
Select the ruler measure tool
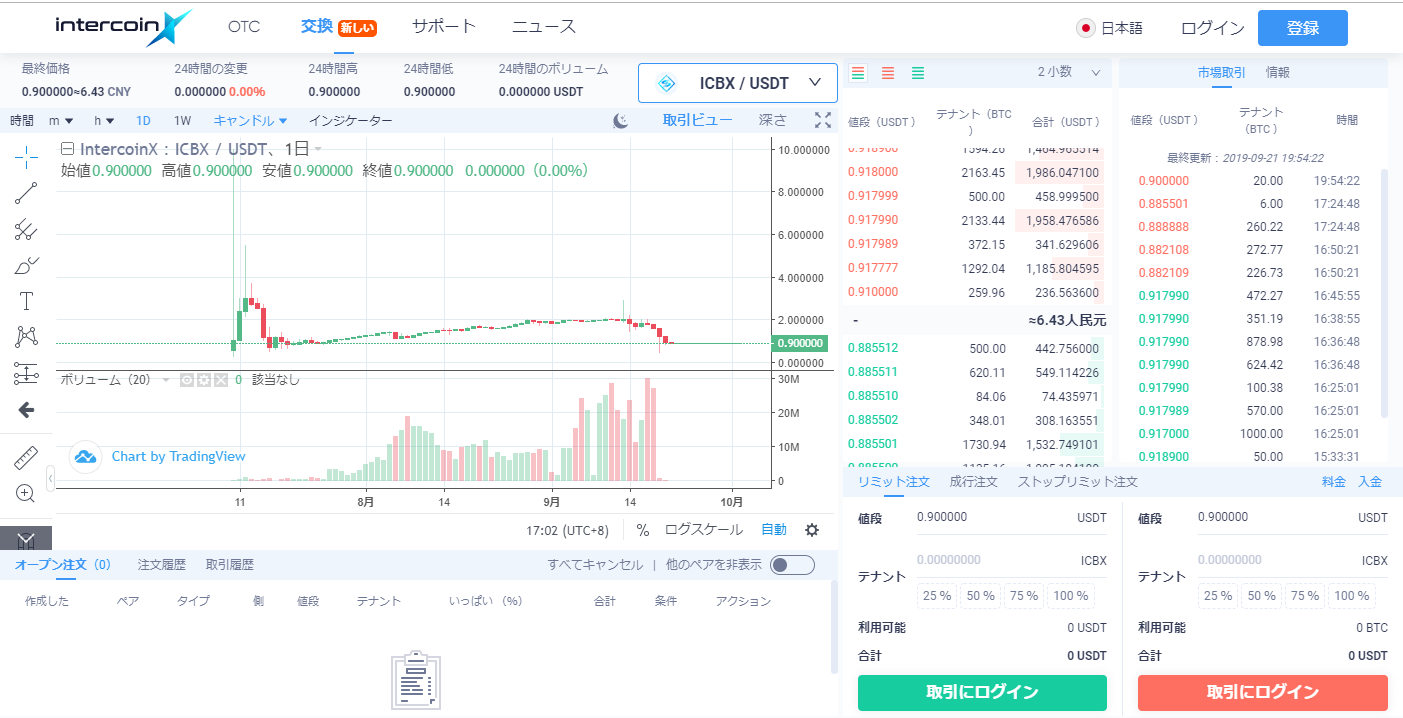27,457
